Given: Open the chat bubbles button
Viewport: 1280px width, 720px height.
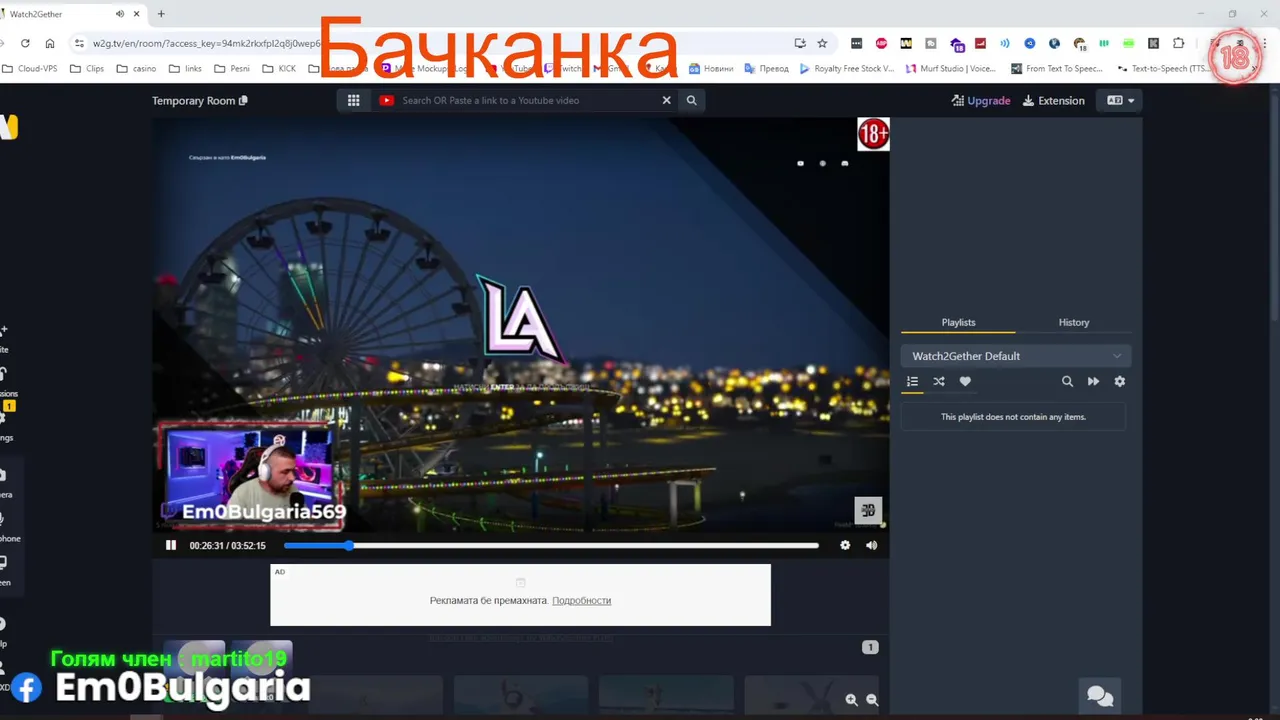Looking at the screenshot, I should [x=1100, y=695].
